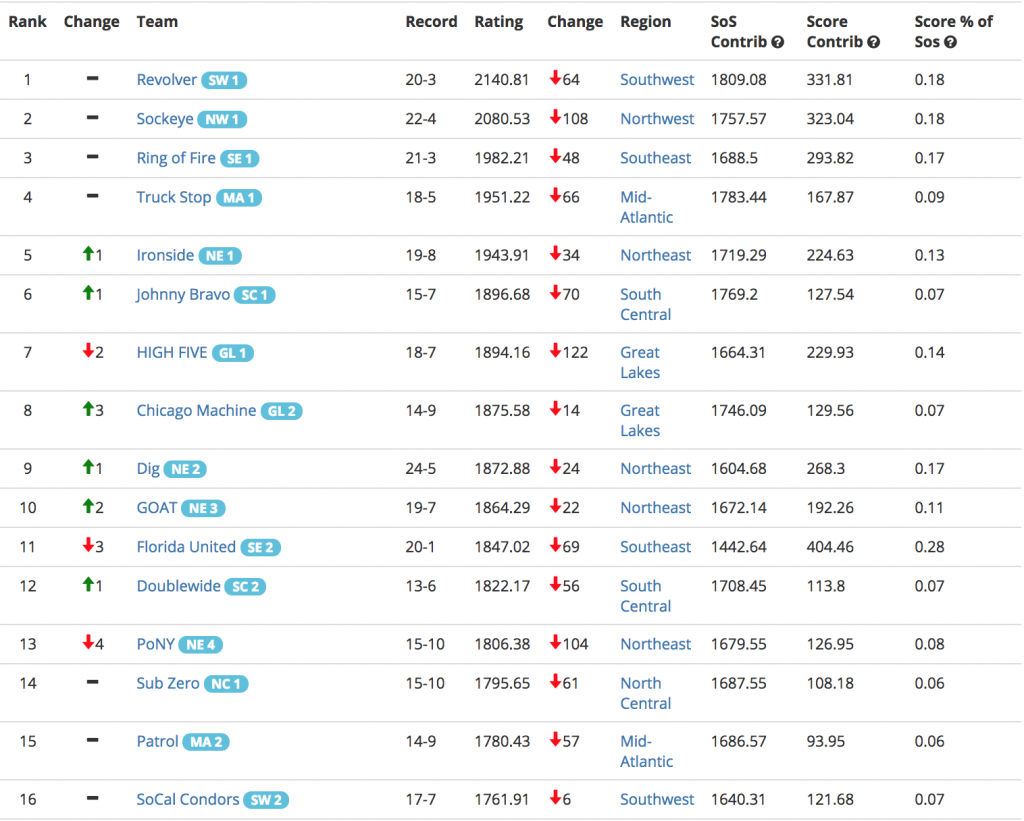Click help icon beside SoS Contrib header

[x=778, y=42]
